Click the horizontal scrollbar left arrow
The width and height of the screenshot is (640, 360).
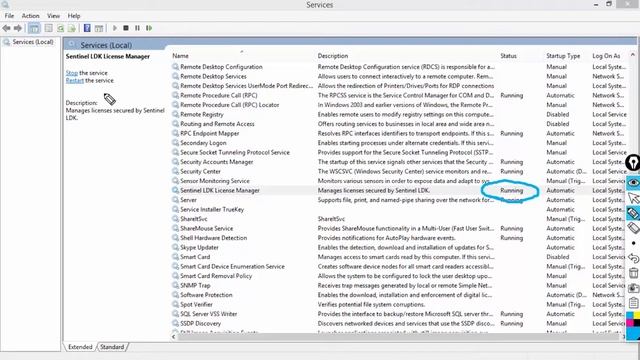174,337
